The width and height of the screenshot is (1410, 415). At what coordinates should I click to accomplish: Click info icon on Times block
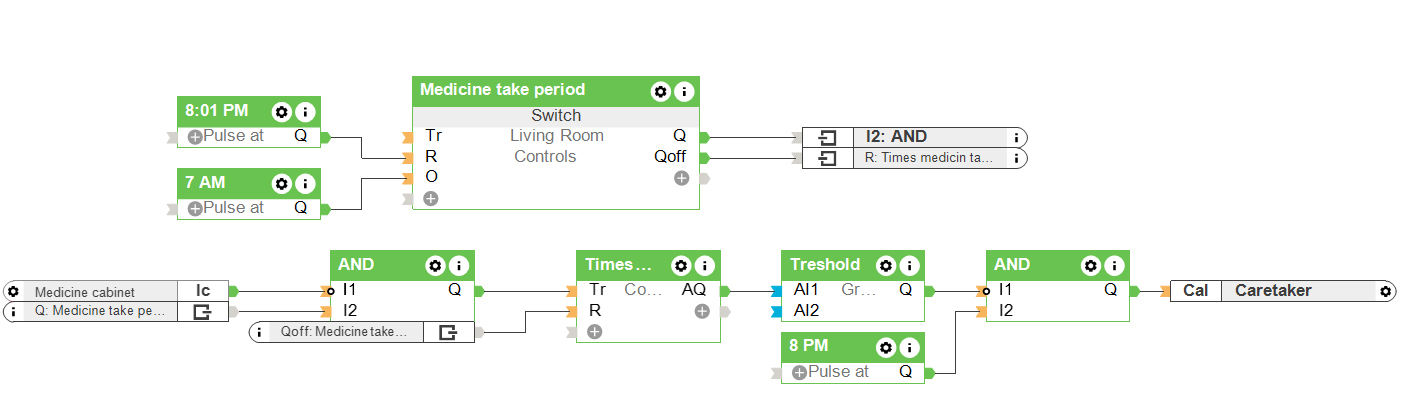(705, 265)
